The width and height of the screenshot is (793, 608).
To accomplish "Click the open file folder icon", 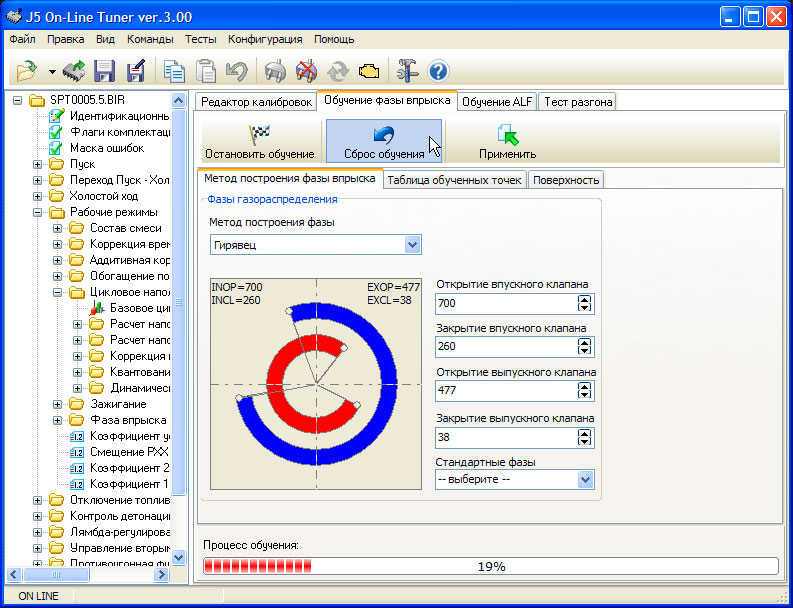I will click(26, 71).
